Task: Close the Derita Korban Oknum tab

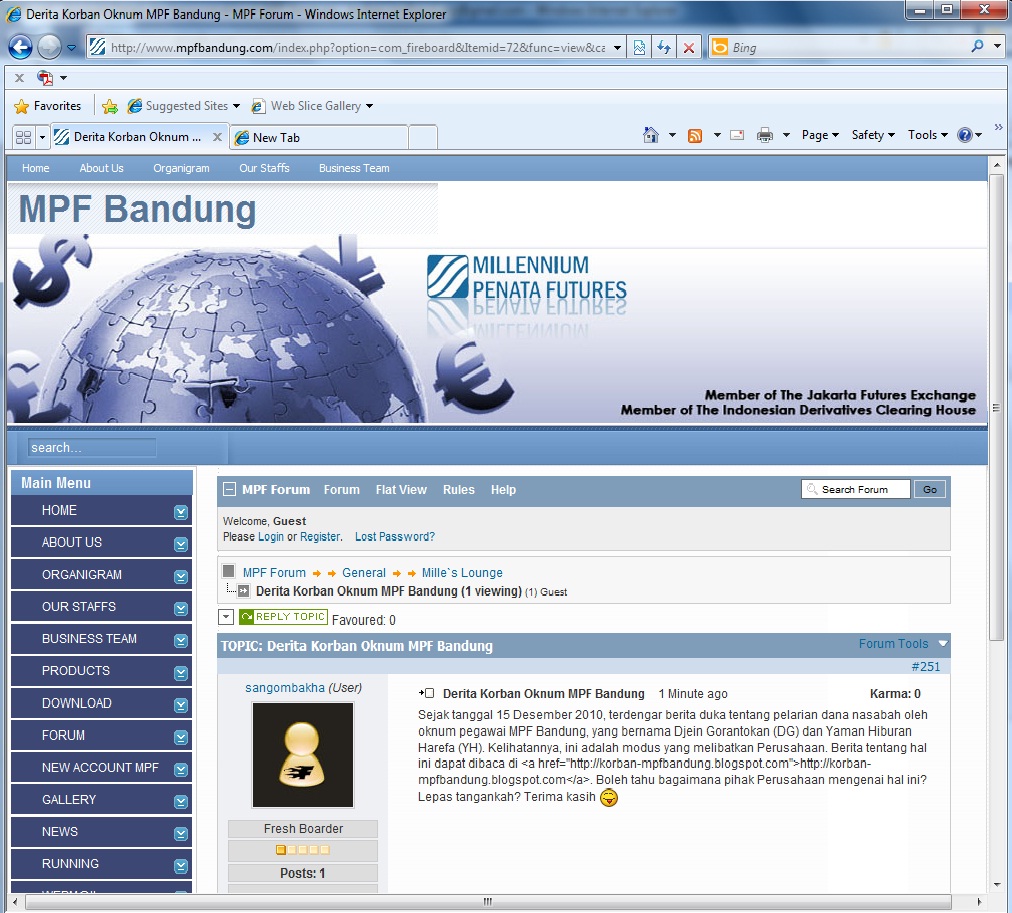Action: click(x=218, y=137)
